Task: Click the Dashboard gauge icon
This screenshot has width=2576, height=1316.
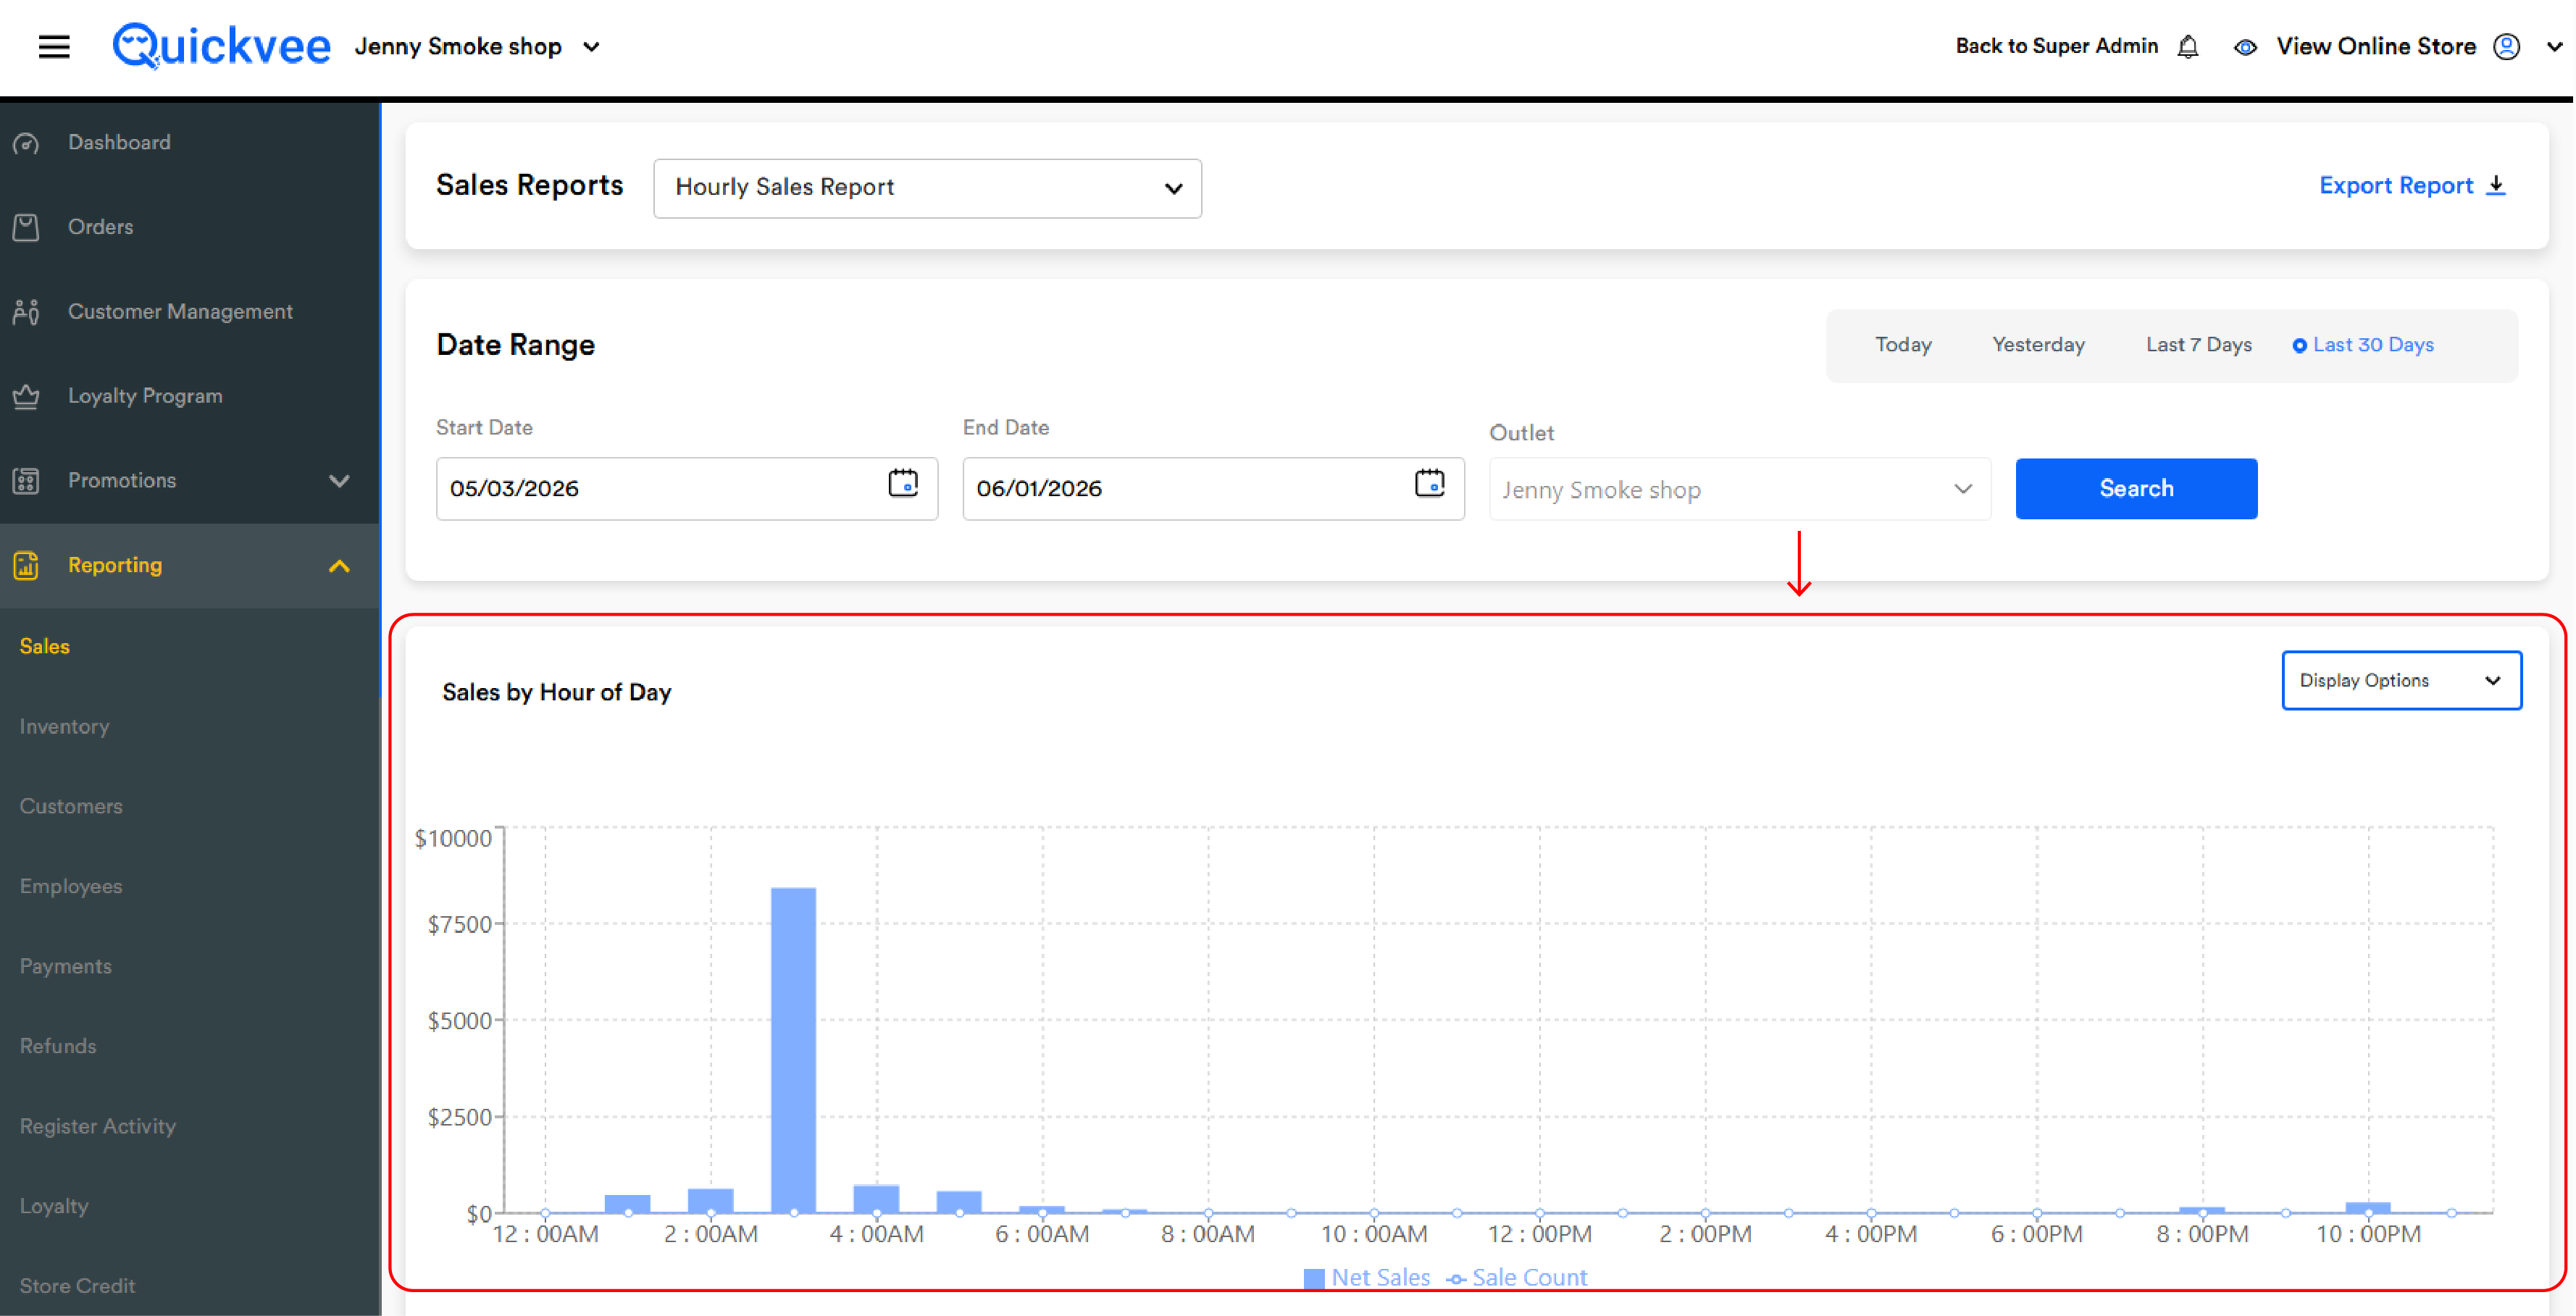Action: (x=26, y=143)
